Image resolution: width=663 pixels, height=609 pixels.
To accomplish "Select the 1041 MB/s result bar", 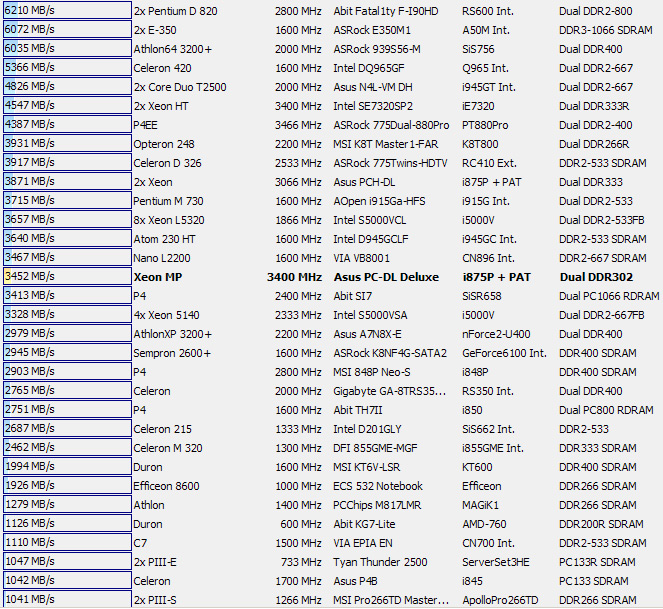I will click(x=66, y=600).
